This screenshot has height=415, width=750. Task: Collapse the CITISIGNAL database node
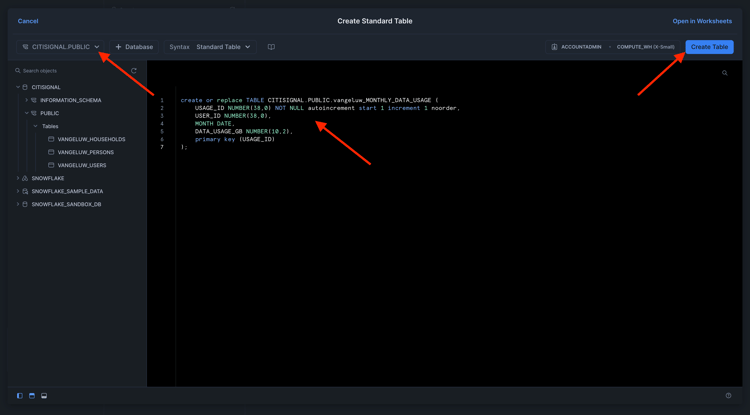pos(18,87)
